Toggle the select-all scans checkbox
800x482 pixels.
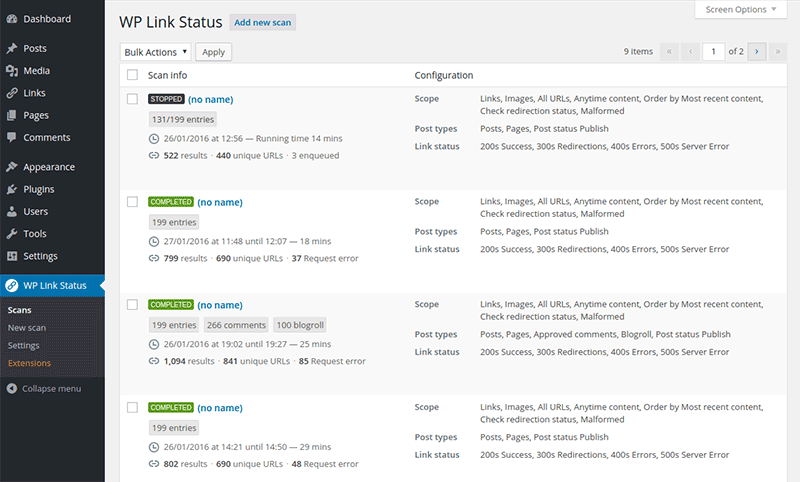(x=132, y=75)
